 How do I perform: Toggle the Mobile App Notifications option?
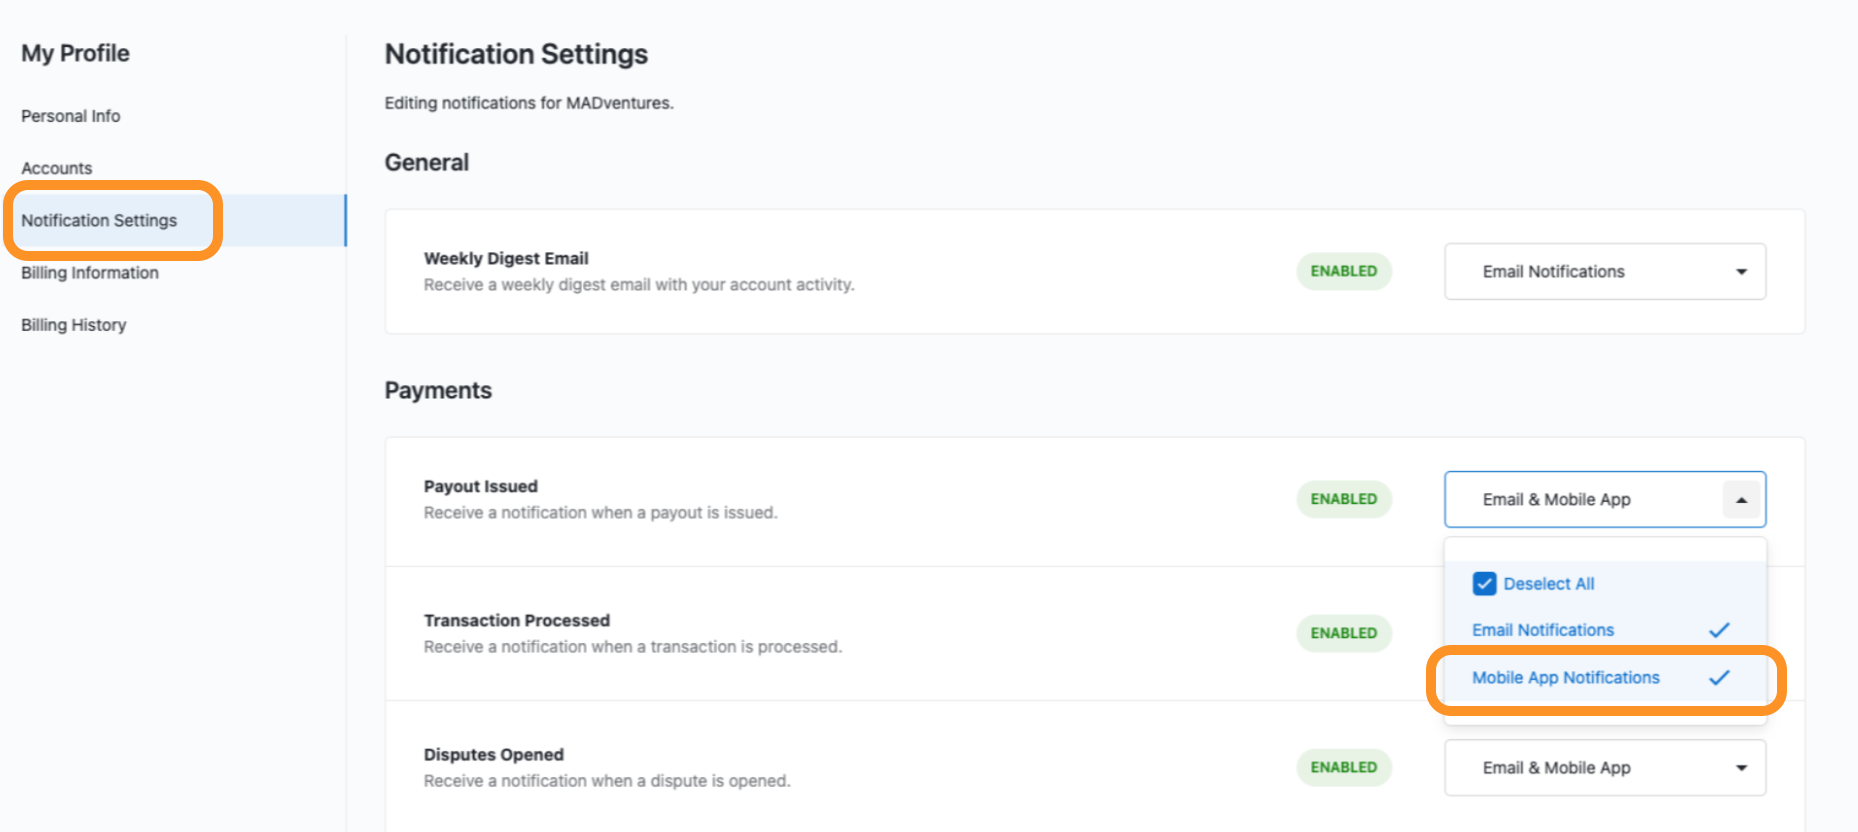(x=1565, y=678)
